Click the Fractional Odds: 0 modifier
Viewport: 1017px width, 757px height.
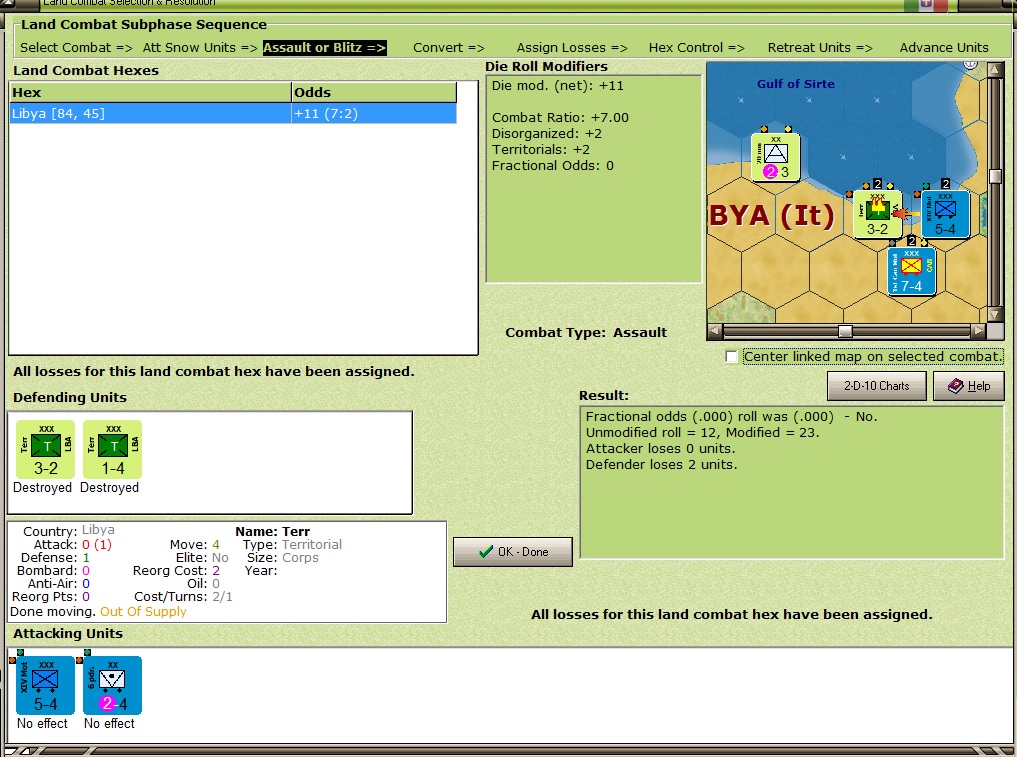coord(552,165)
